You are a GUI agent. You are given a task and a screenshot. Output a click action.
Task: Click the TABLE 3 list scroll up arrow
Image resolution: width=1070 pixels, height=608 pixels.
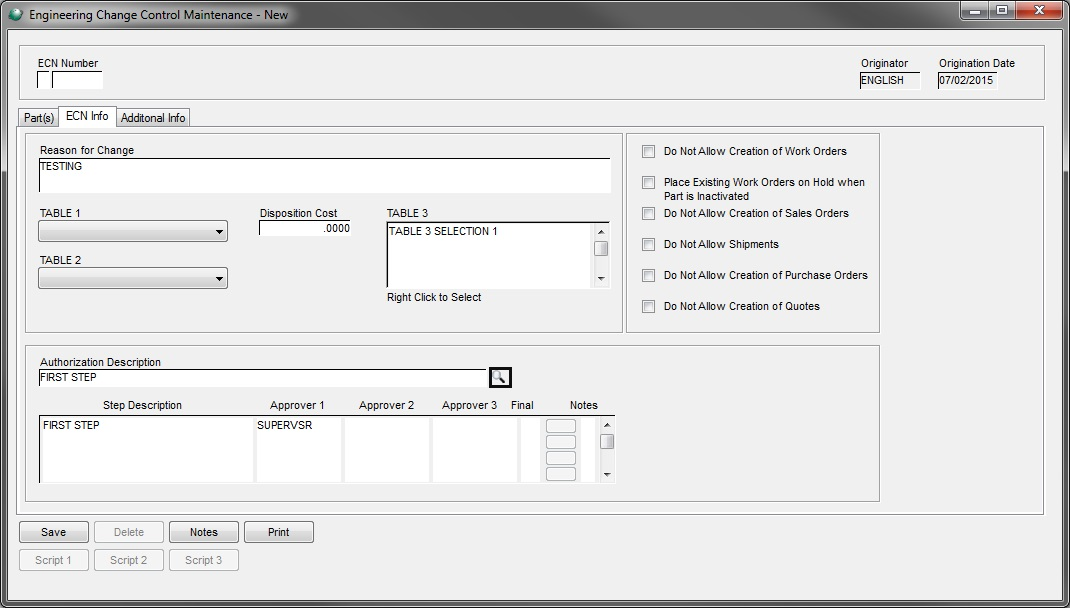[x=601, y=232]
